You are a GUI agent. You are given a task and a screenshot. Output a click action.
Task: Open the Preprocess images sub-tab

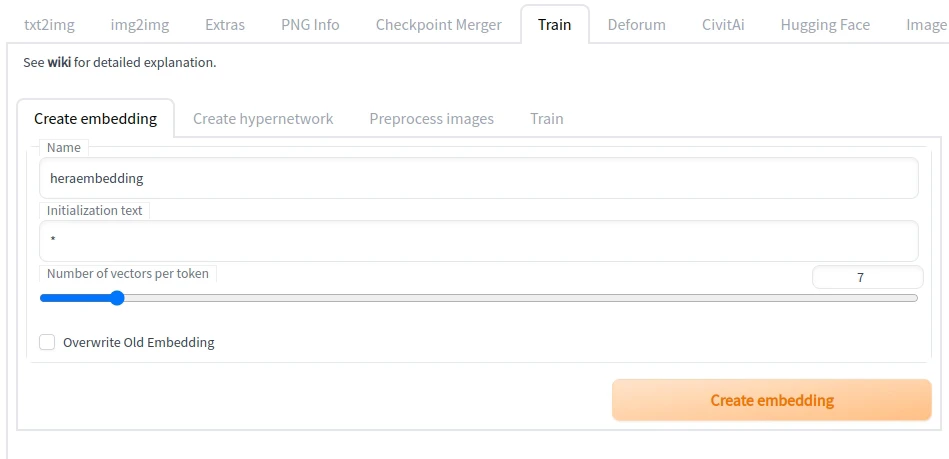431,118
